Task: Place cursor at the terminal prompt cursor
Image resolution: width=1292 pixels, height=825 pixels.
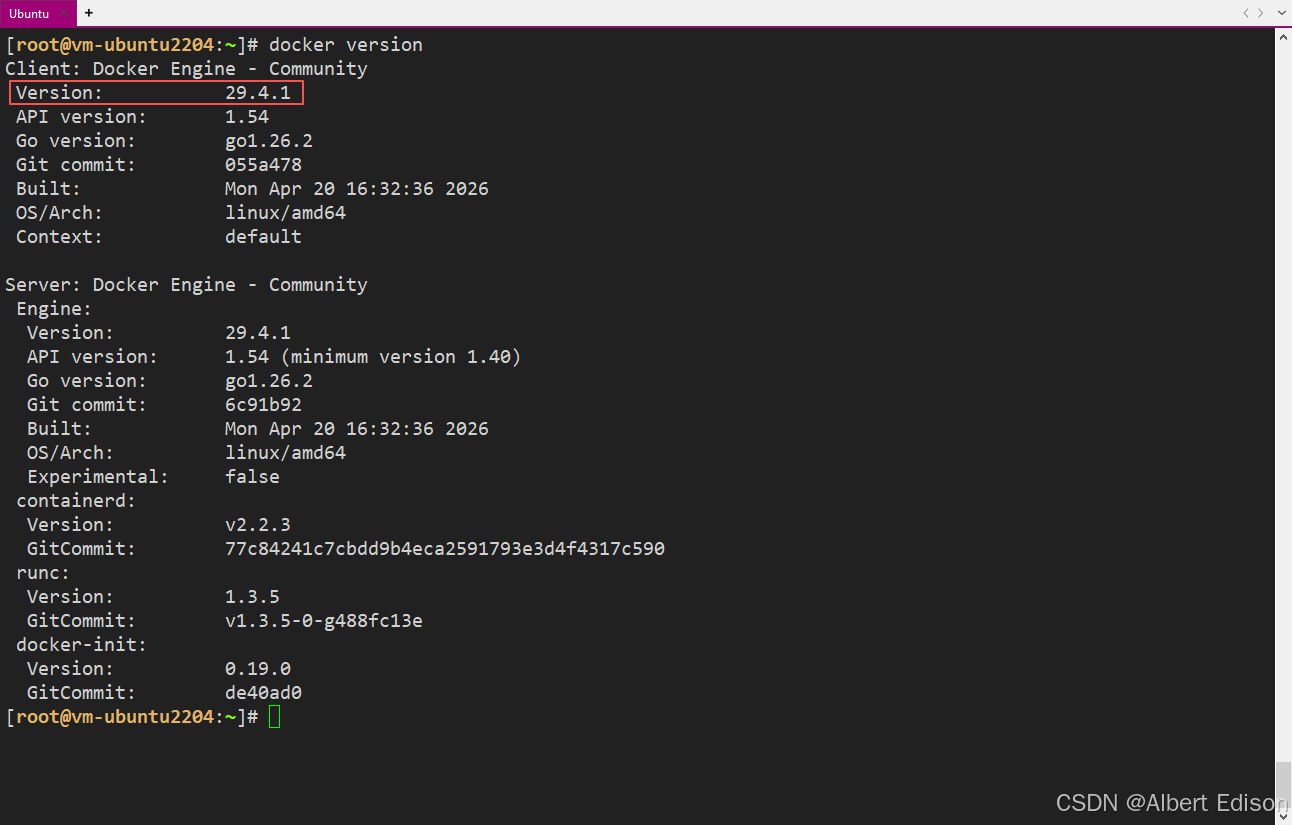Action: coord(274,717)
